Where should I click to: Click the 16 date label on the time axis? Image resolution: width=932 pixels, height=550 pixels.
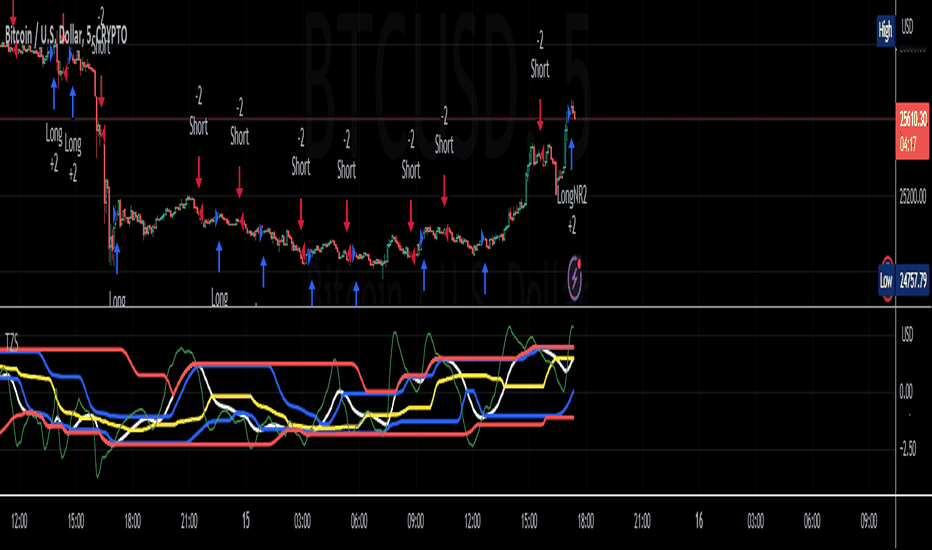[x=699, y=521]
